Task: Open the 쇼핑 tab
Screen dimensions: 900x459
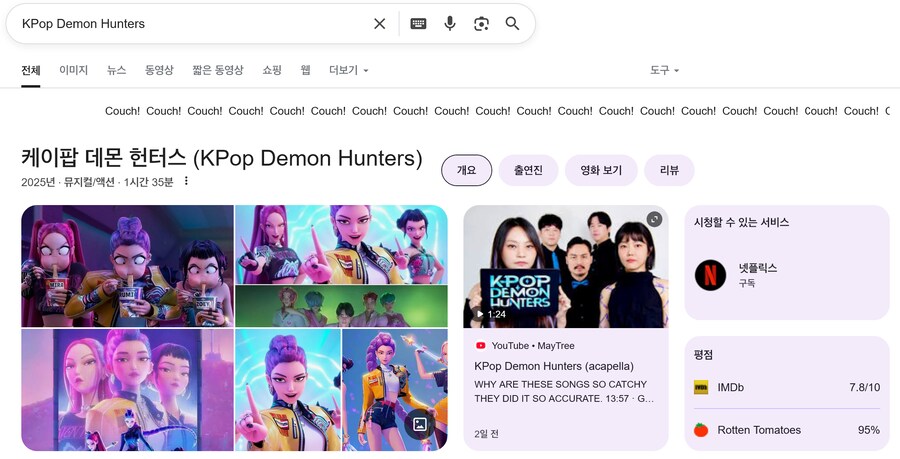Action: click(x=272, y=70)
